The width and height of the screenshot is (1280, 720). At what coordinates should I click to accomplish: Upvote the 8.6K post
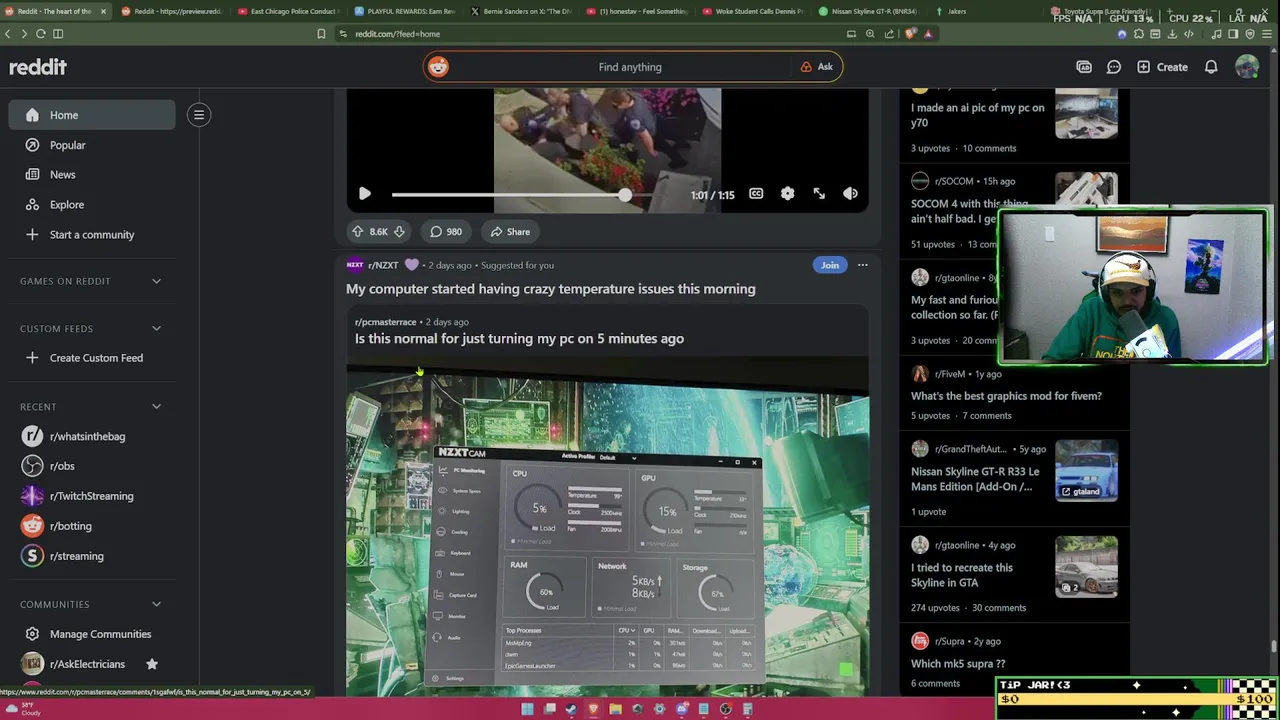click(x=358, y=232)
